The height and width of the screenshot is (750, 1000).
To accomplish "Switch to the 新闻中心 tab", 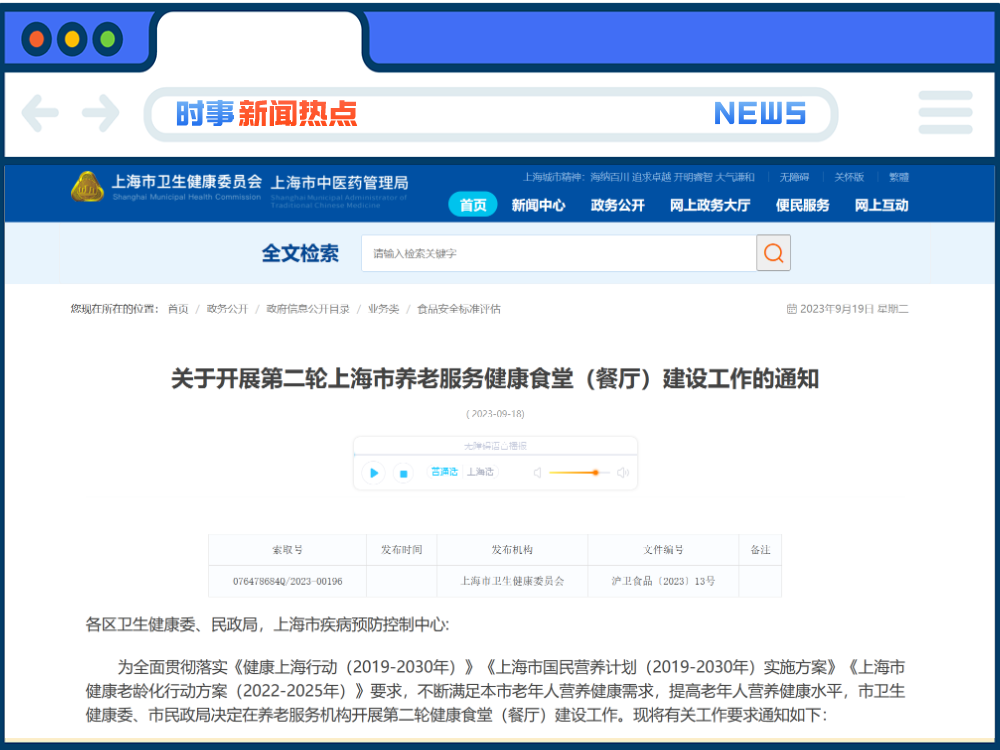I will pos(540,206).
